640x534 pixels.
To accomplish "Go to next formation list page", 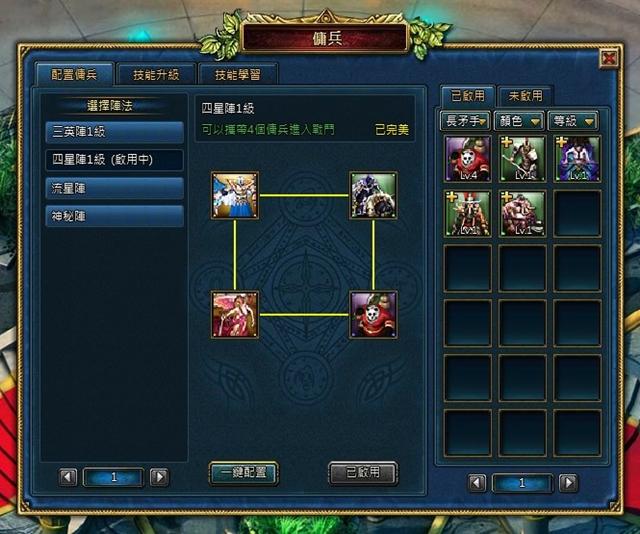I will 159,476.
